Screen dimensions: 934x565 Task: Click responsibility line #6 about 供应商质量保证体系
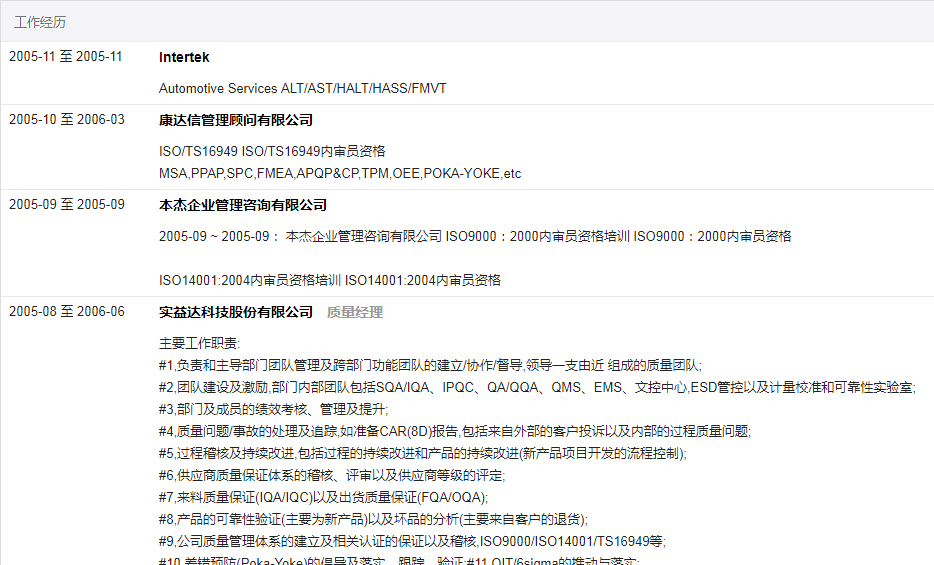point(332,476)
